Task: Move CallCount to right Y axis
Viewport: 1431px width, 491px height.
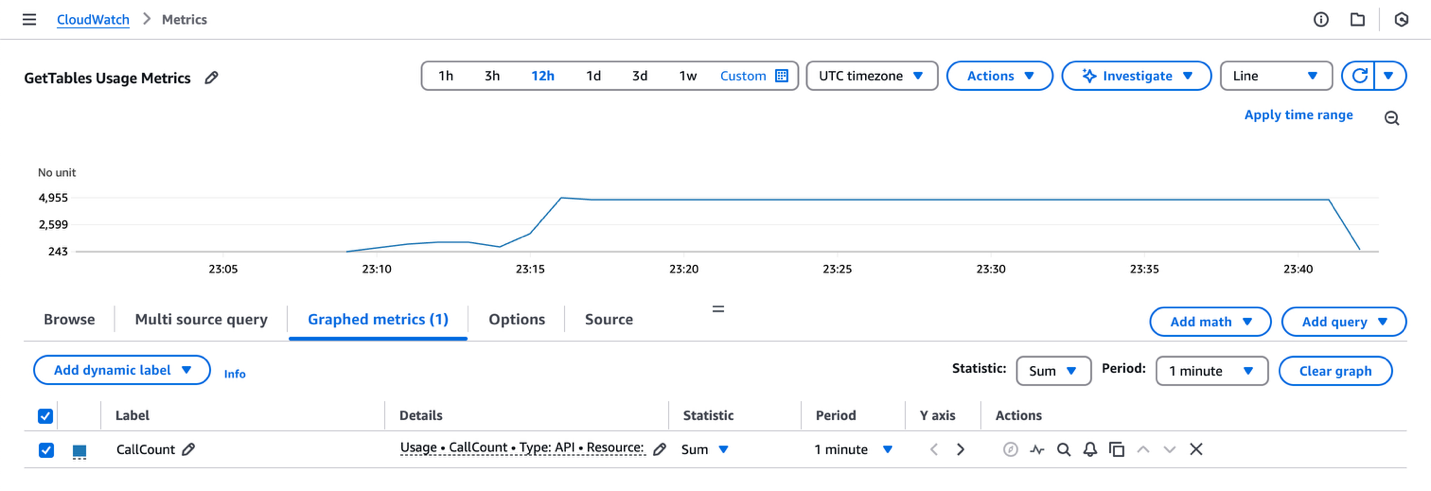Action: (x=960, y=450)
